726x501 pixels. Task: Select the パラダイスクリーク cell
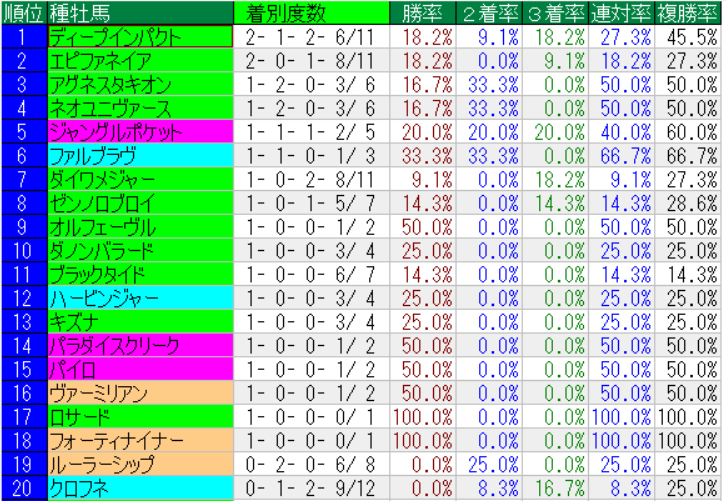[140, 345]
